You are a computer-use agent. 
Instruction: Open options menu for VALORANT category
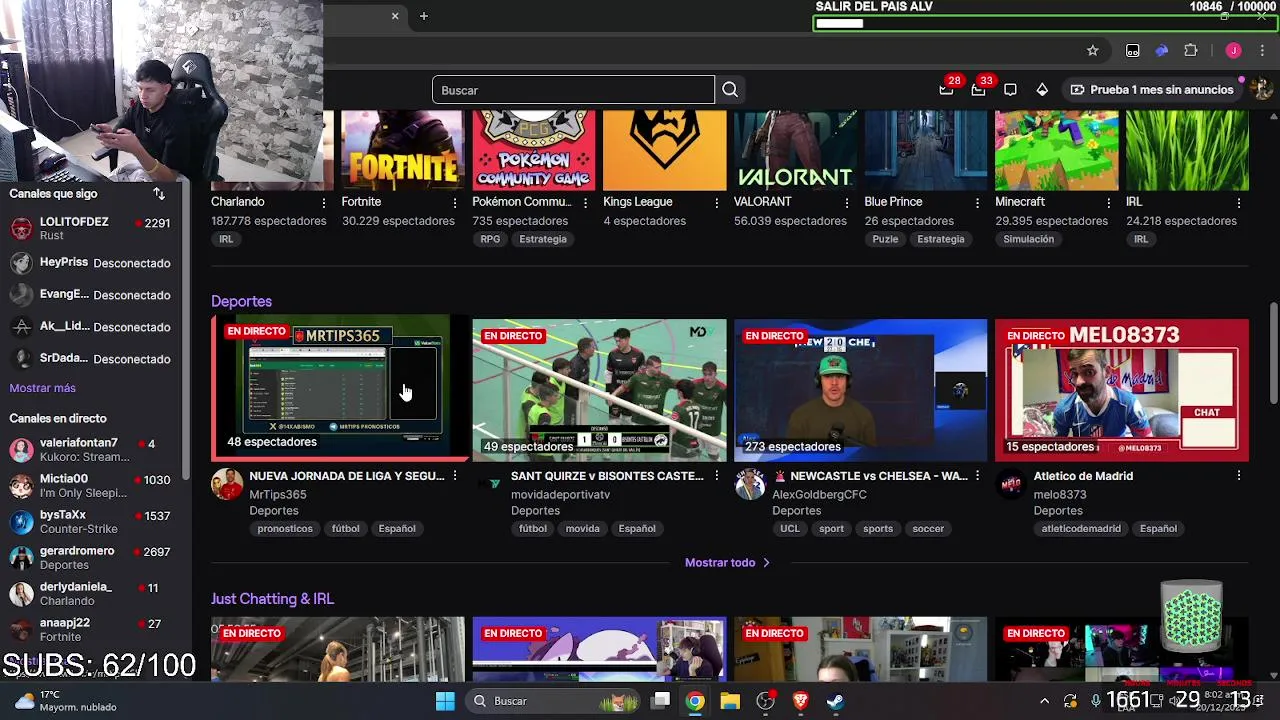(848, 202)
